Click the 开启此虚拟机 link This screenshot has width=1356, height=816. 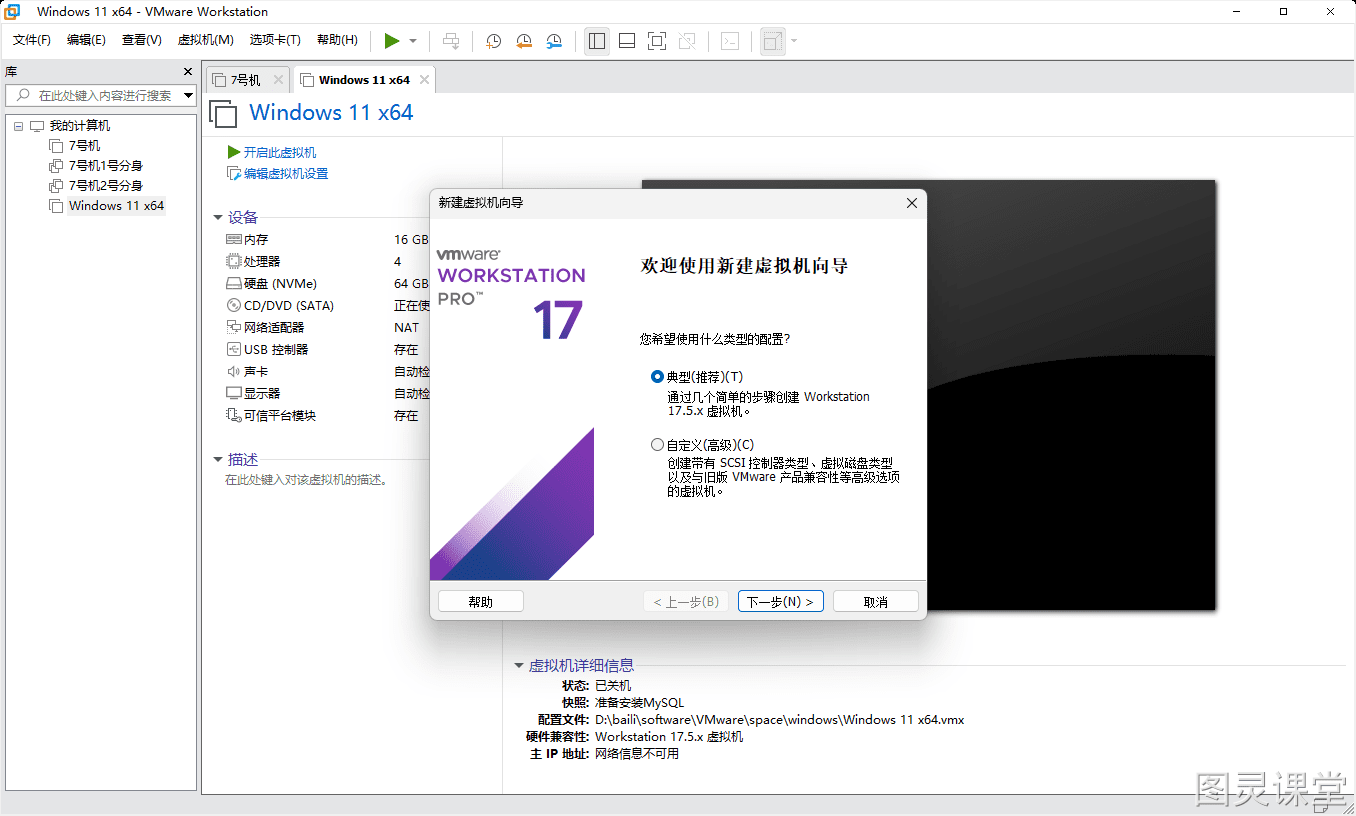pyautogui.click(x=280, y=152)
